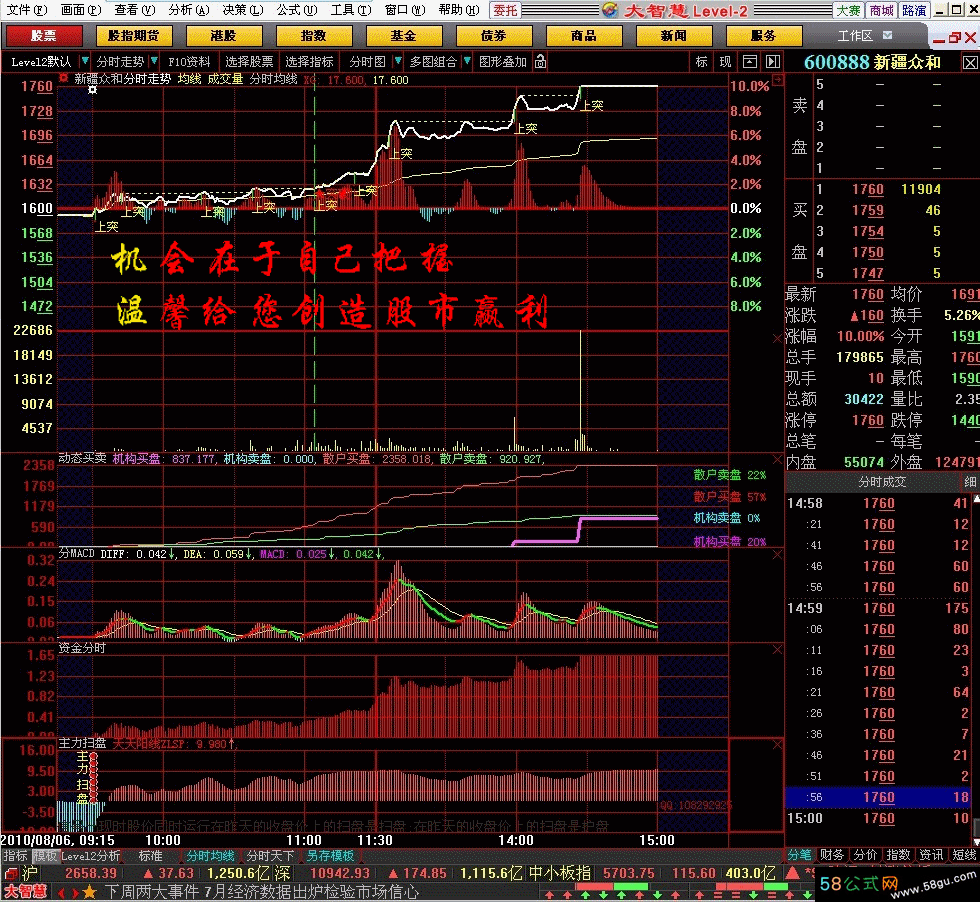Open F10资料 from the toolbar
The image size is (980, 902).
[189, 61]
